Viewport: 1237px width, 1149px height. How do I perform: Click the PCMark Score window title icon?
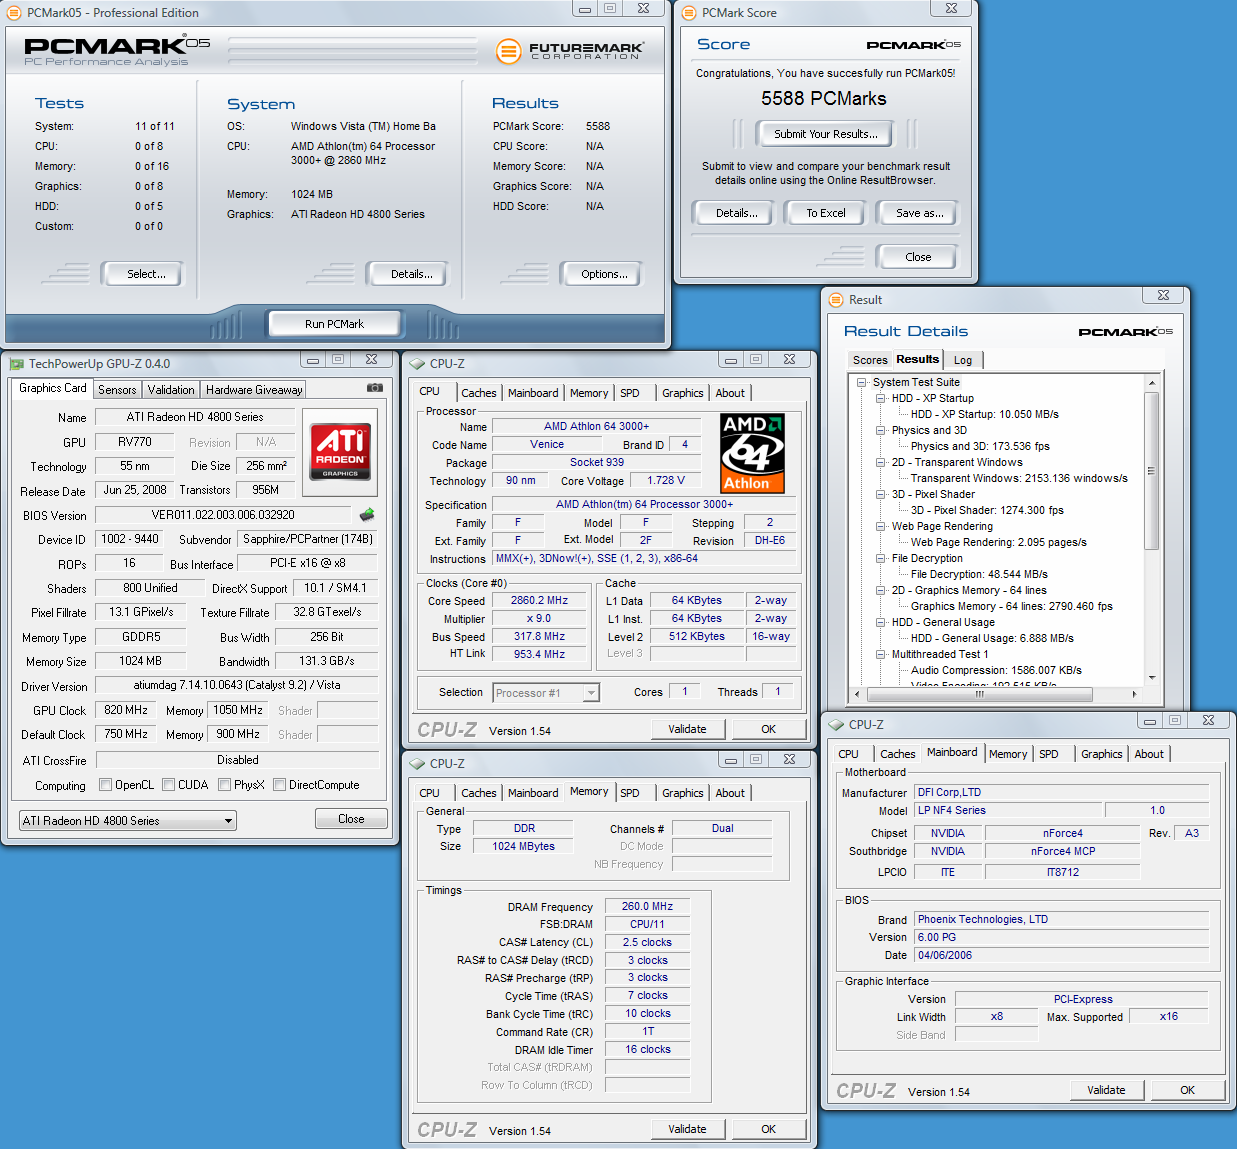tap(689, 13)
